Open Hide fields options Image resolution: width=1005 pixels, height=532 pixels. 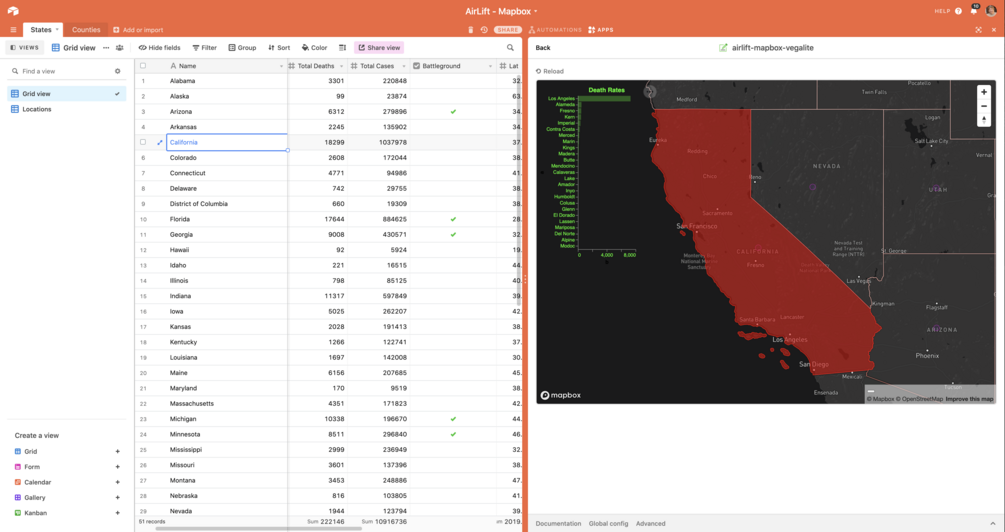point(160,47)
